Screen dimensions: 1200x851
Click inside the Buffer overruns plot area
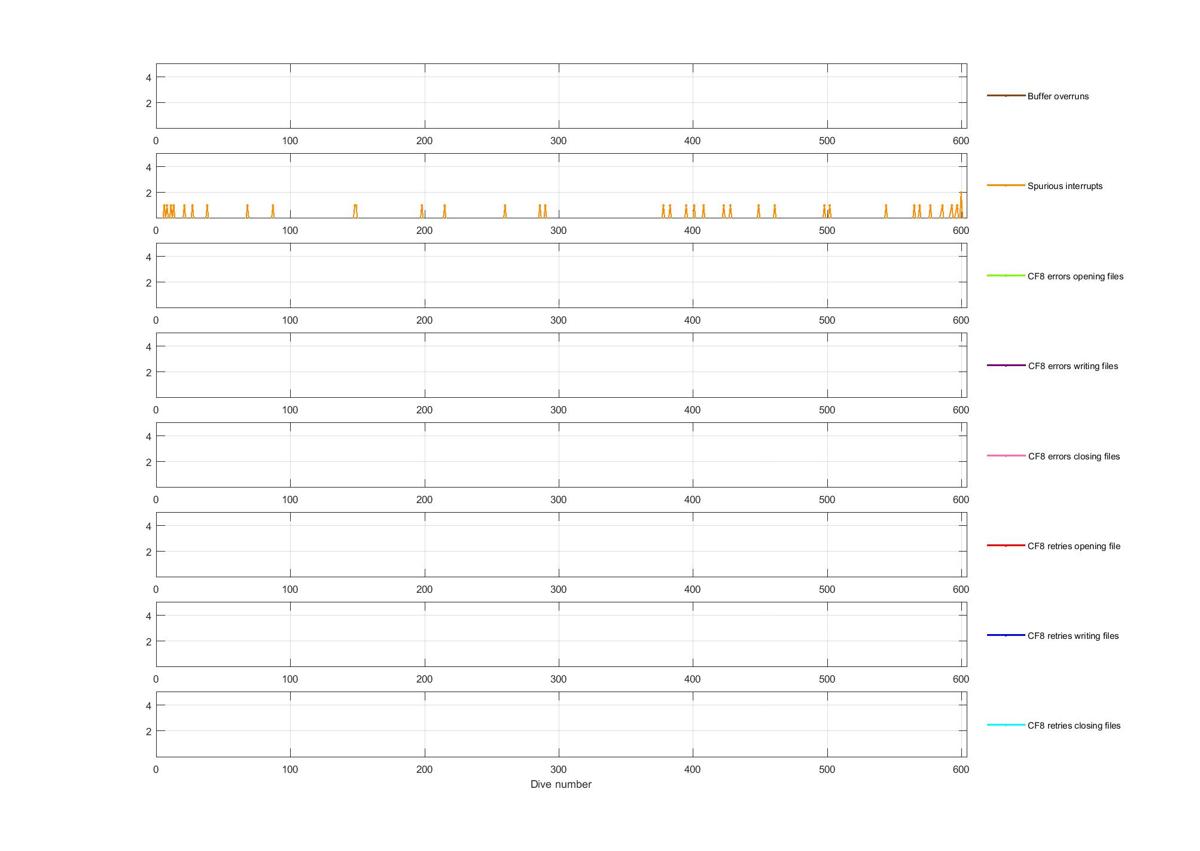(561, 96)
